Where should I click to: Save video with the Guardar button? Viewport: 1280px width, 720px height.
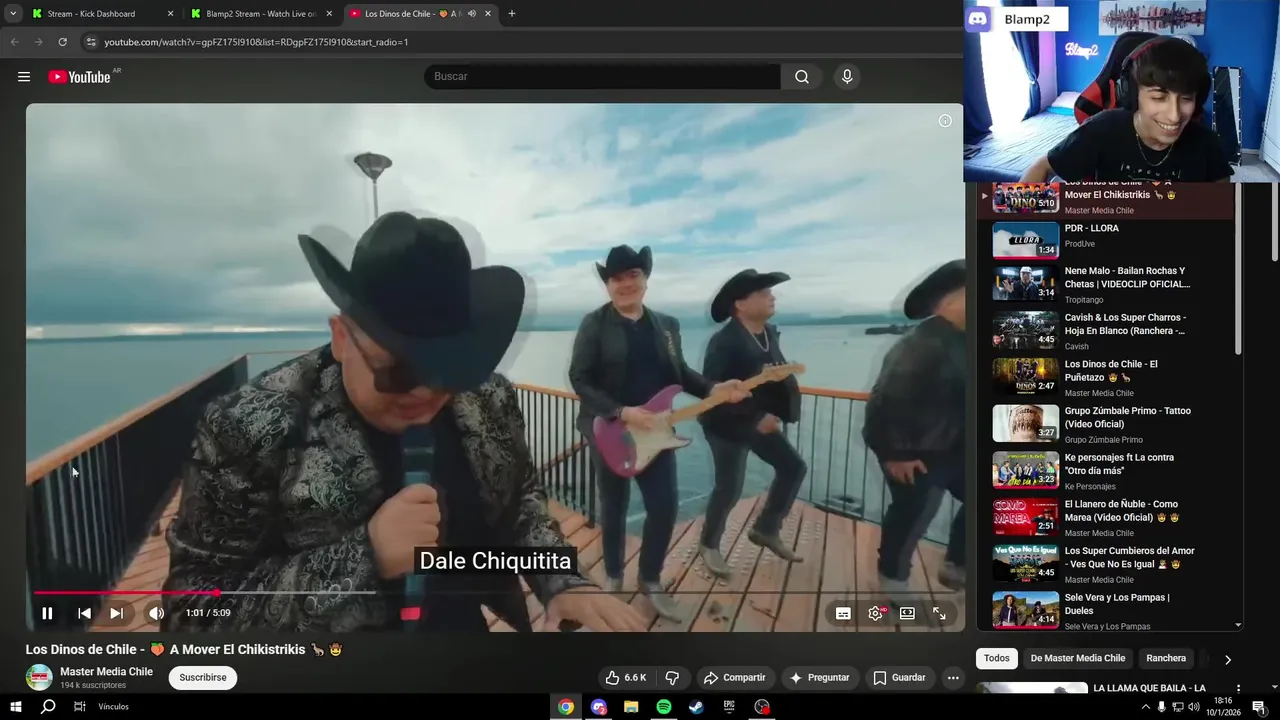pos(899,677)
